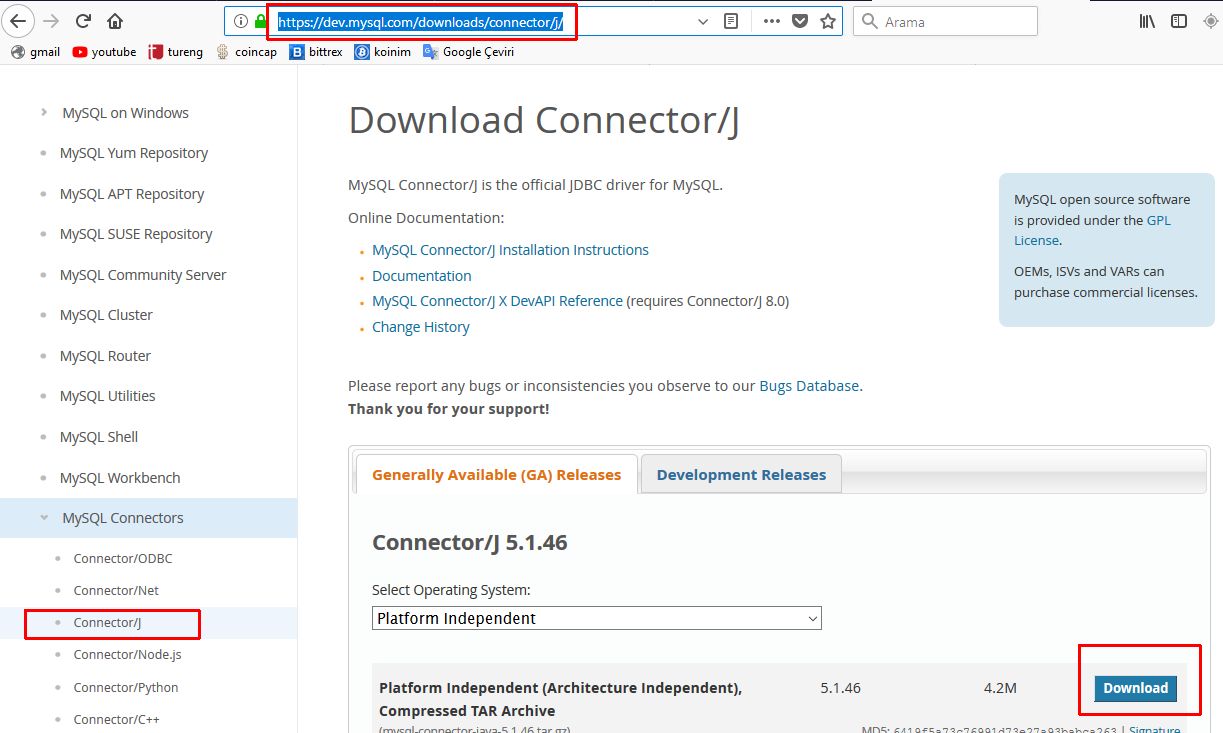Image resolution: width=1223 pixels, height=733 pixels.
Task: Open the Library icon in toolbar
Action: [x=1148, y=21]
